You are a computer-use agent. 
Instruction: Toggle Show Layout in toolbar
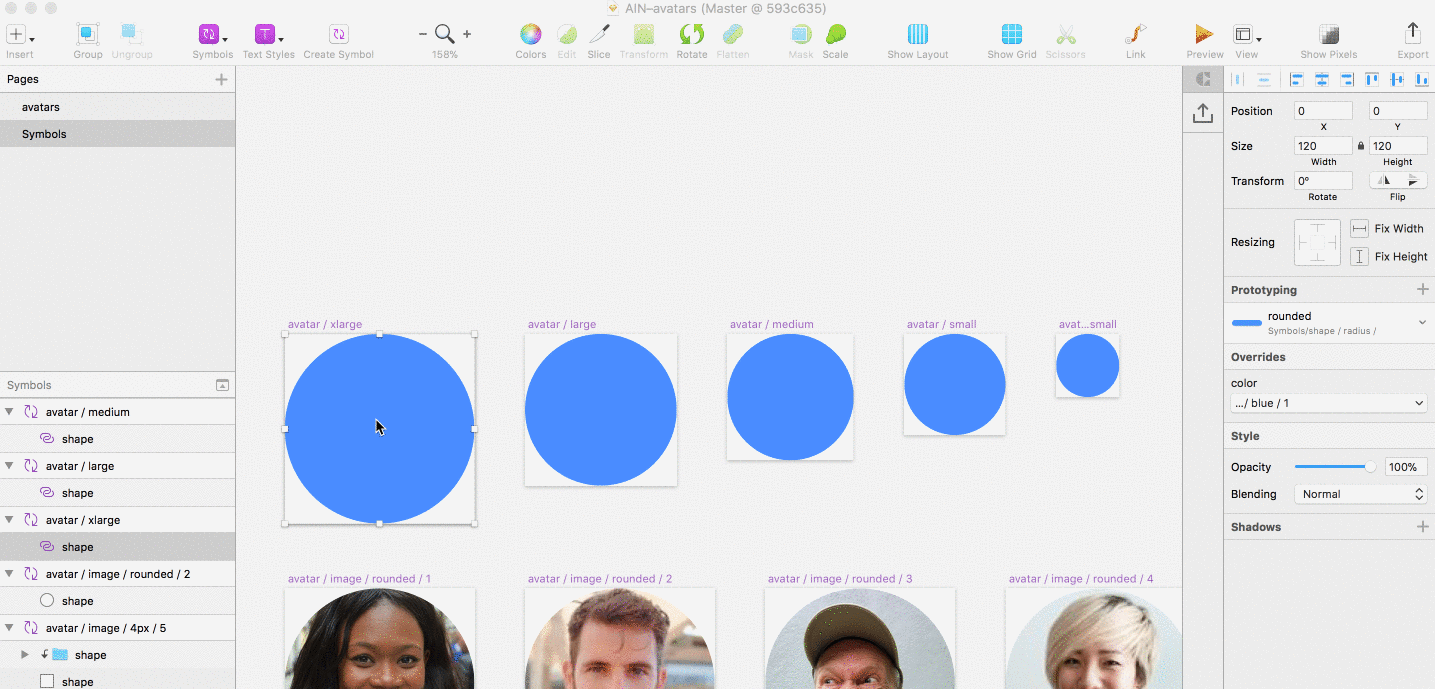click(x=917, y=35)
